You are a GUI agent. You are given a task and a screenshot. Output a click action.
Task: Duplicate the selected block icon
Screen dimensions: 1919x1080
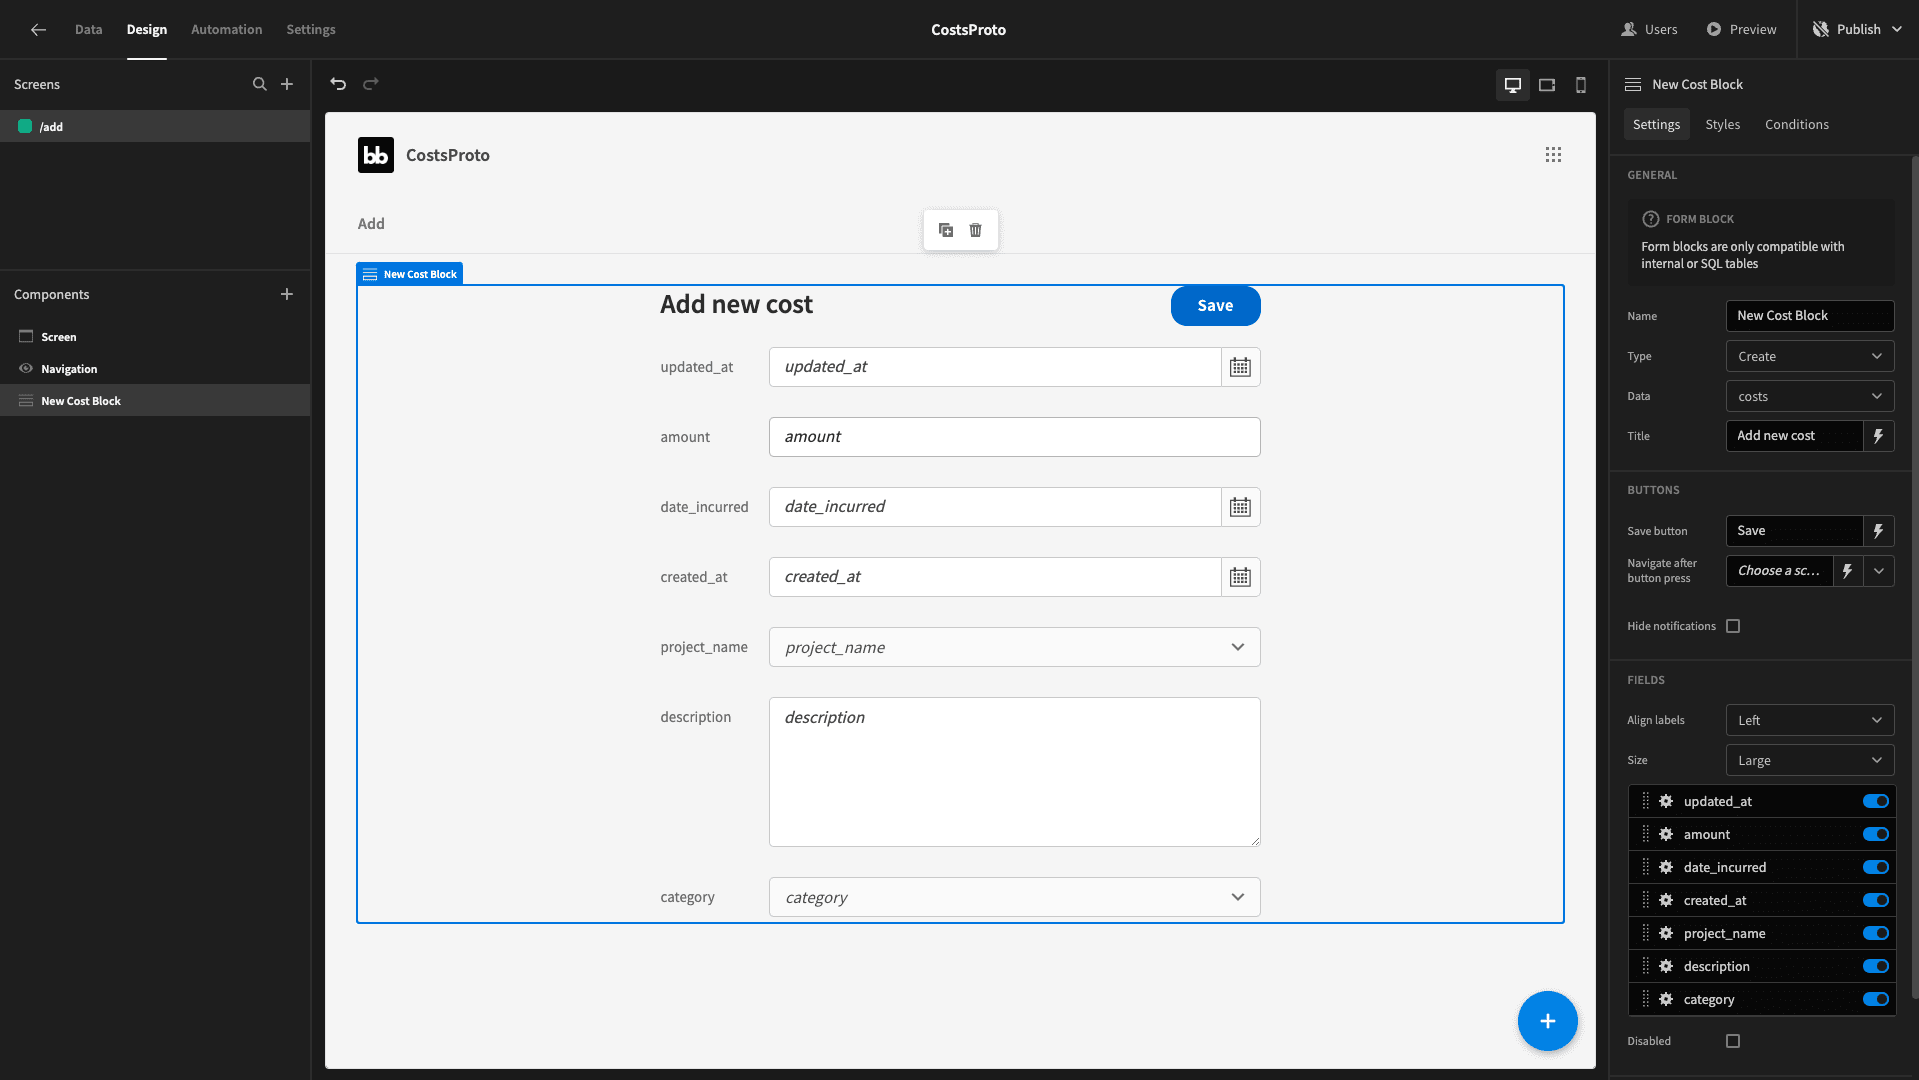(x=946, y=230)
